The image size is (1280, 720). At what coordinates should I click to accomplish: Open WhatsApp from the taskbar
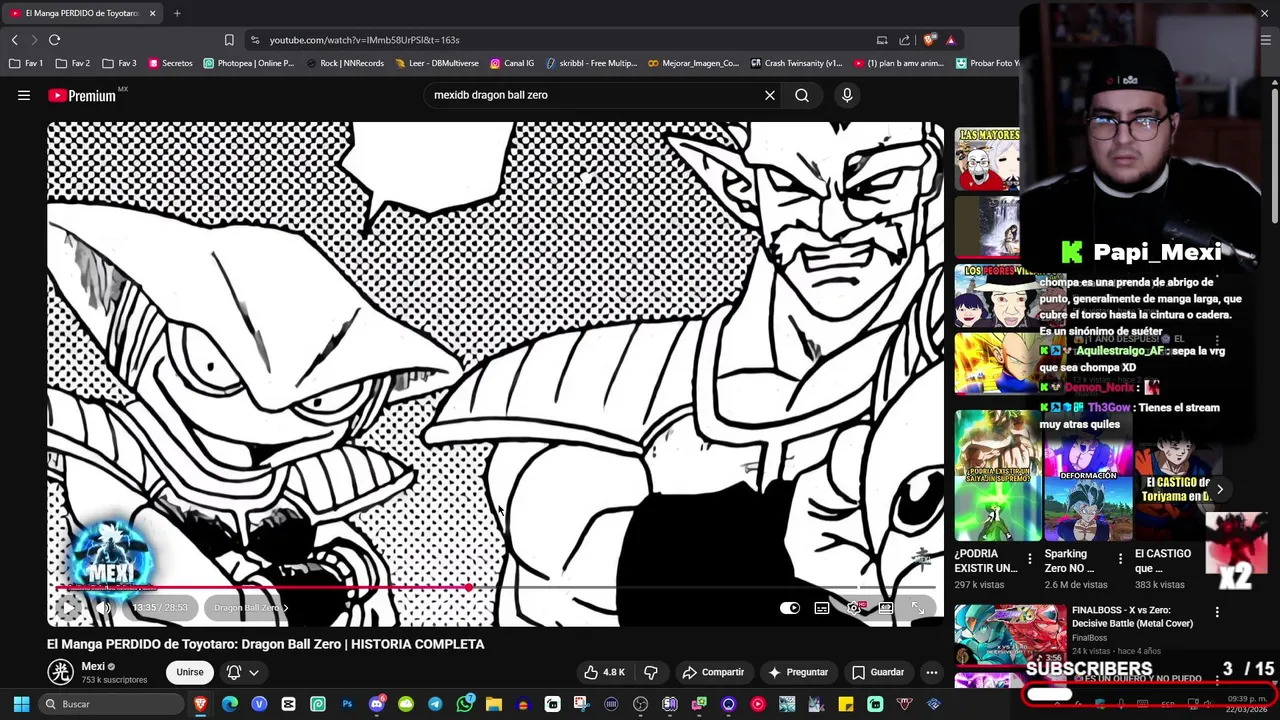point(464,704)
